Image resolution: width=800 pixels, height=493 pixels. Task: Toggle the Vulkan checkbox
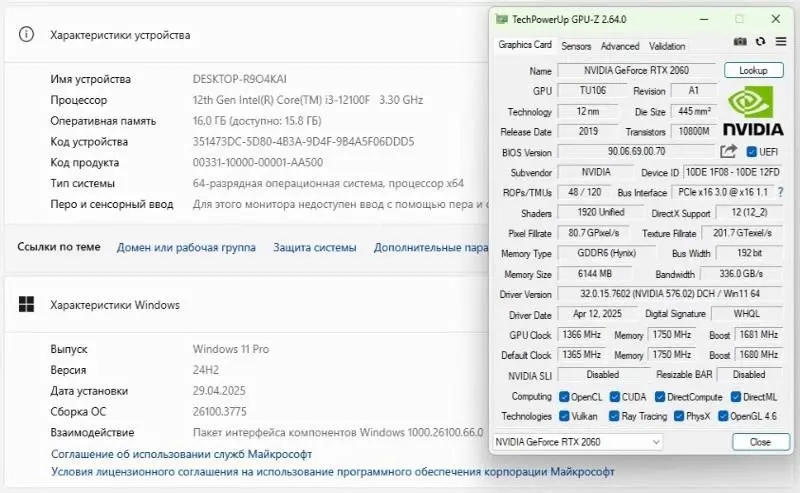pos(564,416)
